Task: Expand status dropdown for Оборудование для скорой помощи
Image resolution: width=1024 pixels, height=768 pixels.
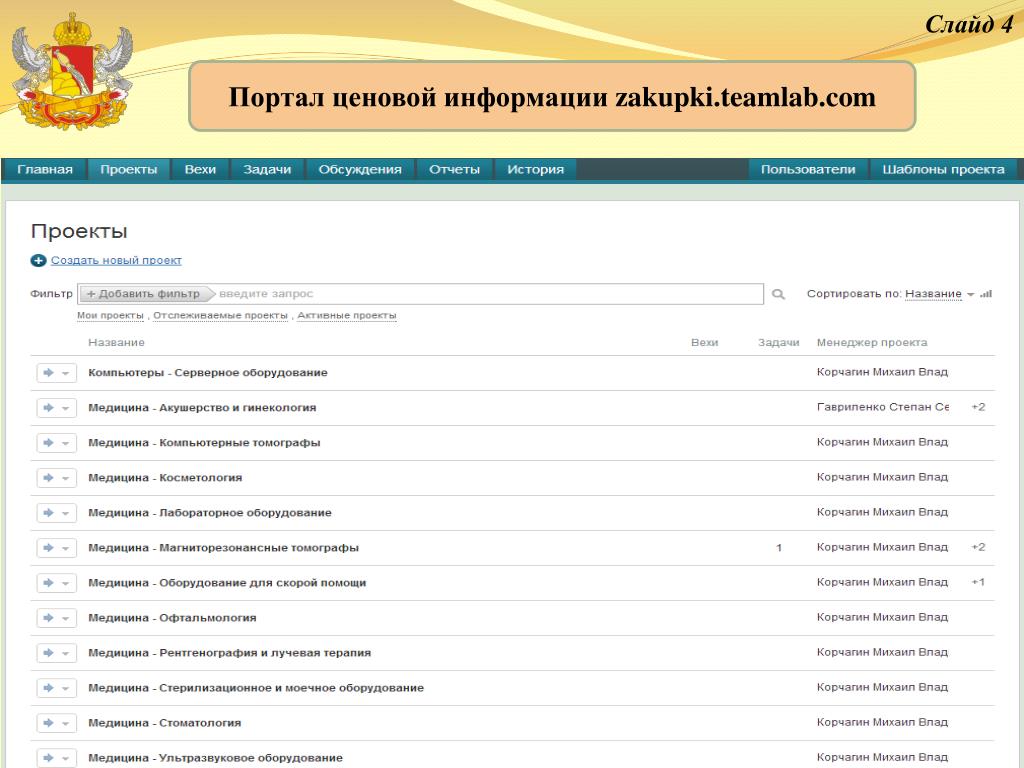Action: coord(65,583)
